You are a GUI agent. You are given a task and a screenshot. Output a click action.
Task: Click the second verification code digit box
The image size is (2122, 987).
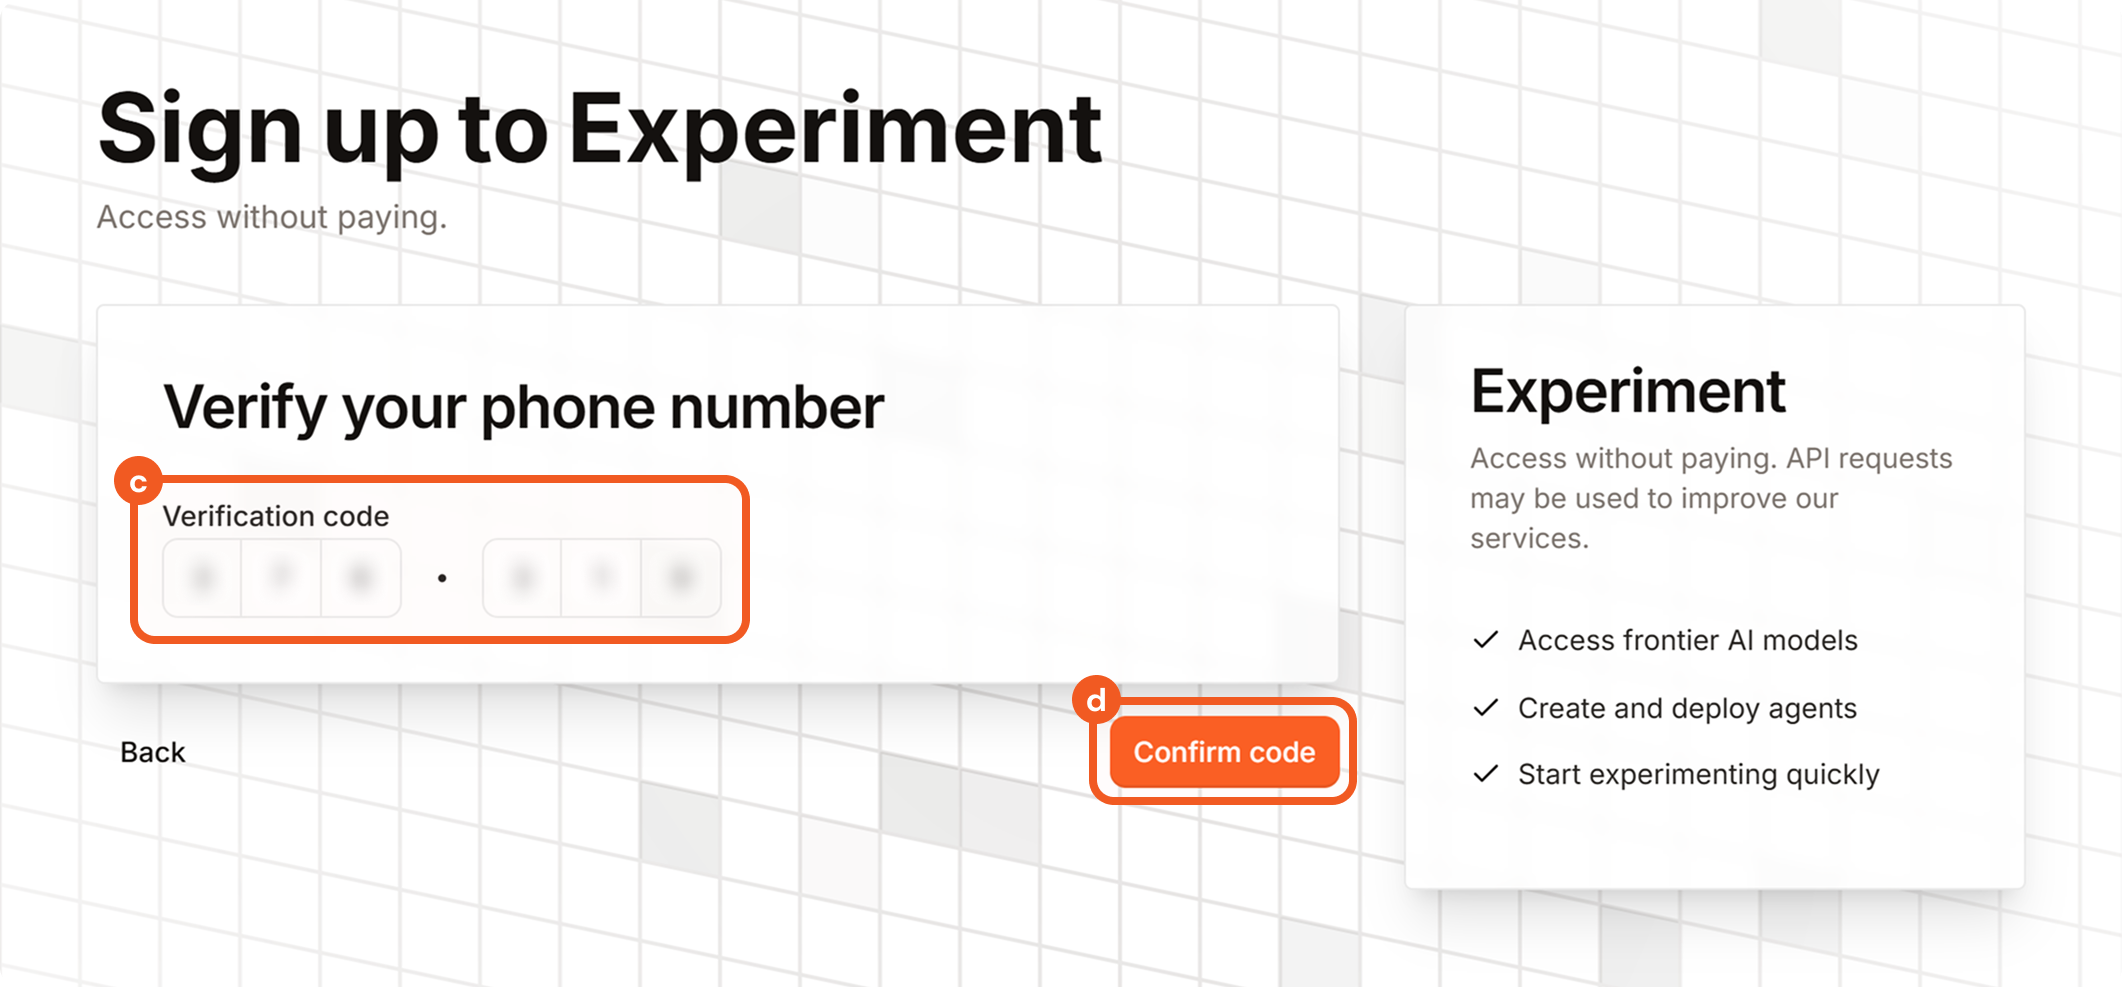(282, 578)
